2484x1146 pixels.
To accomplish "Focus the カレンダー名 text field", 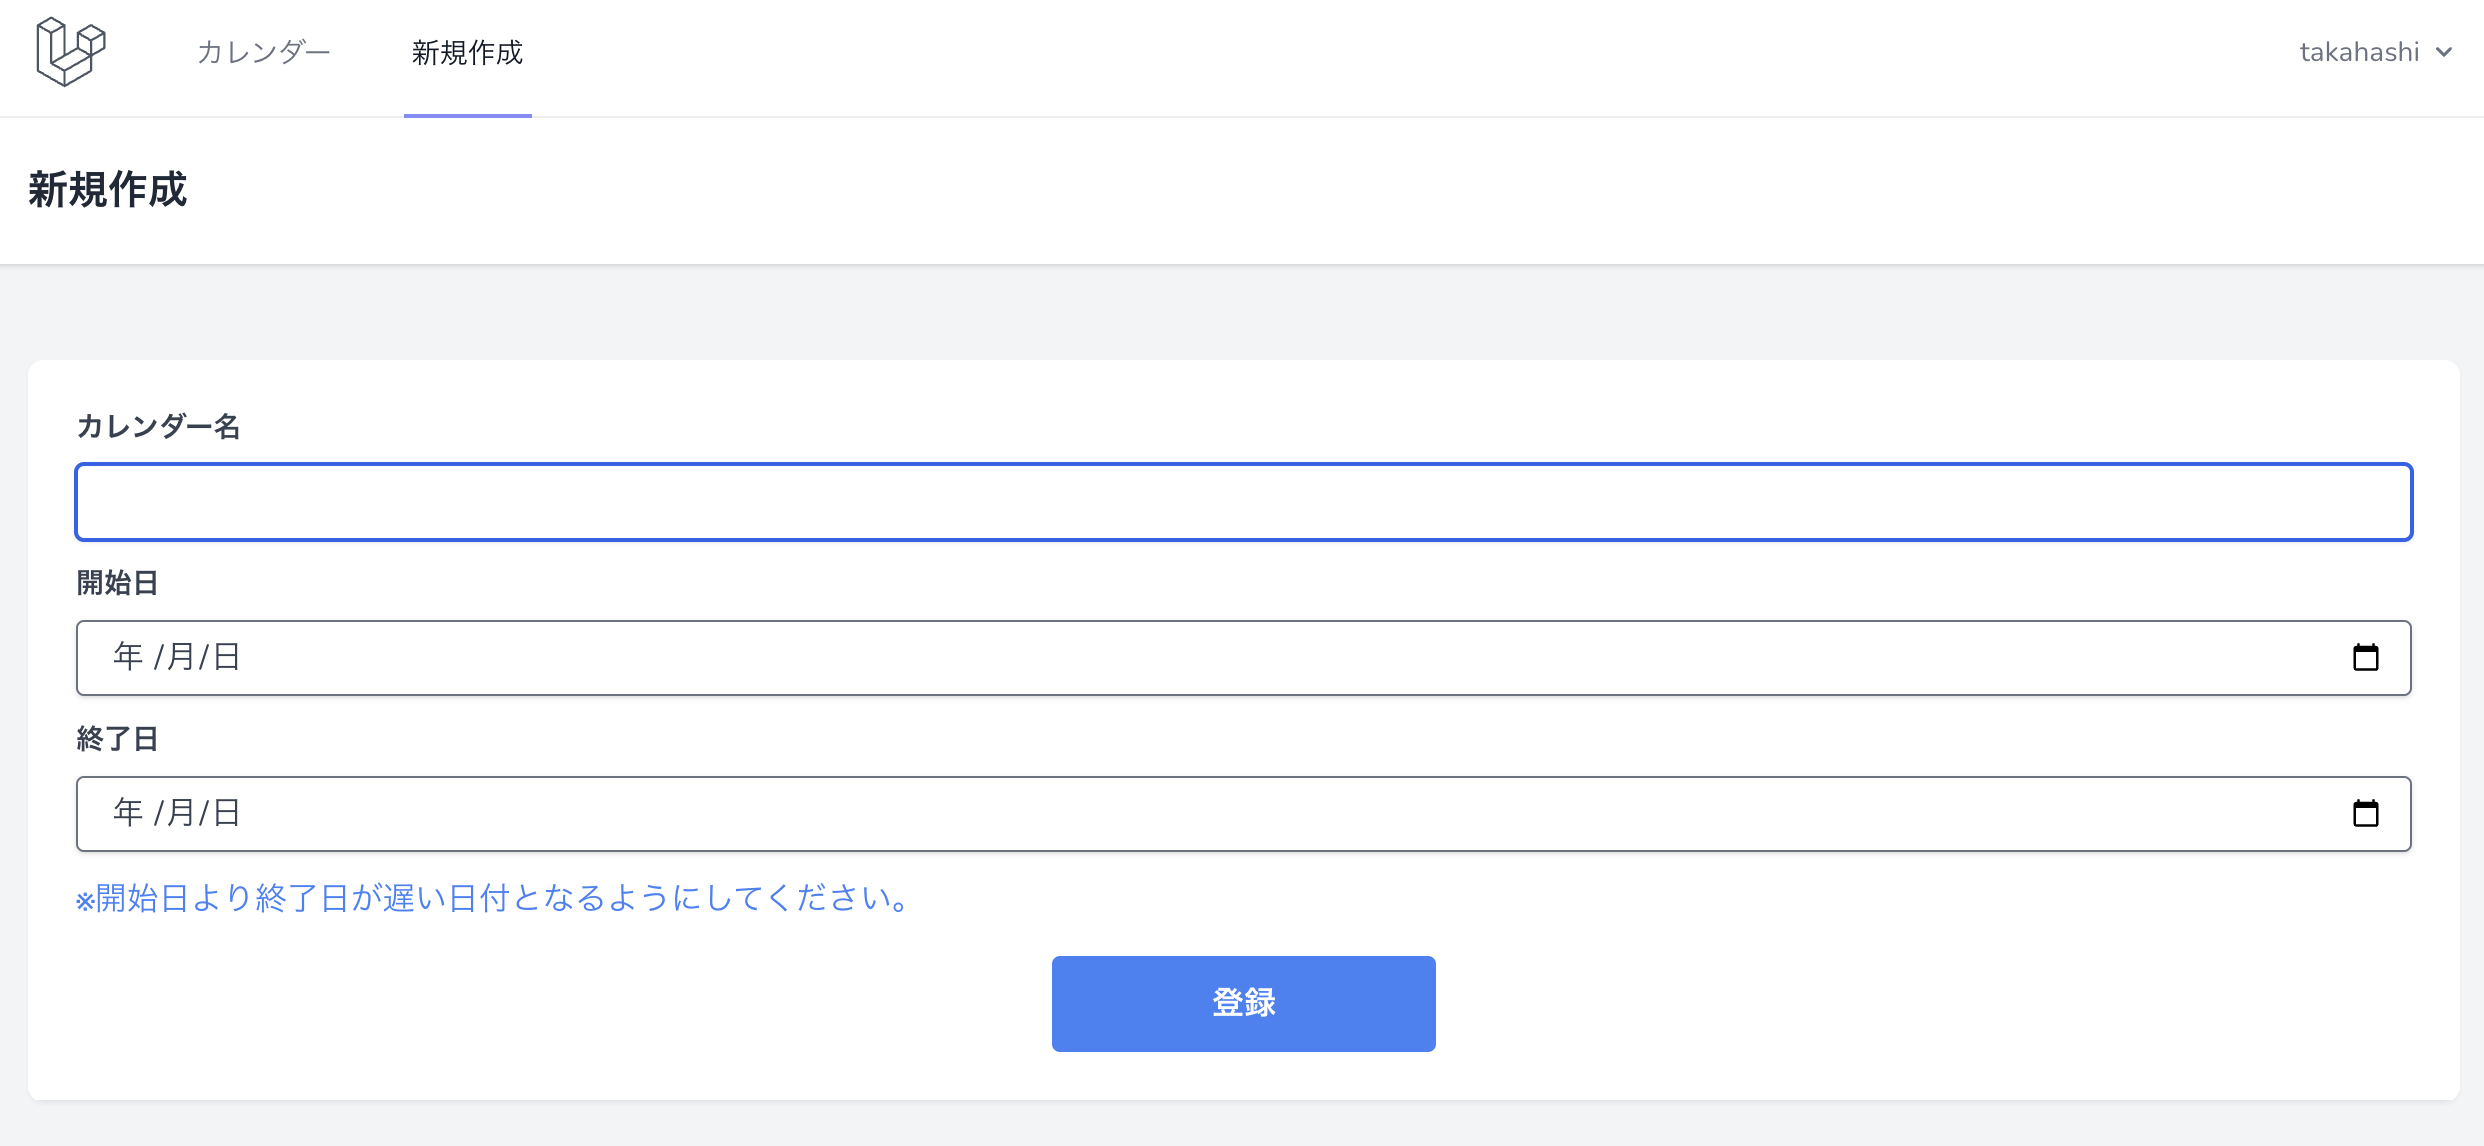I will point(1242,501).
